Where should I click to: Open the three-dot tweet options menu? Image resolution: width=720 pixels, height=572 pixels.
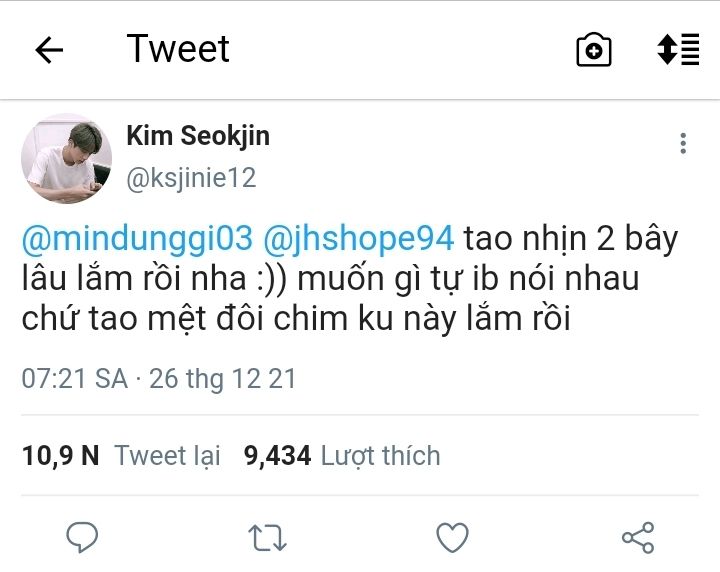[x=683, y=143]
